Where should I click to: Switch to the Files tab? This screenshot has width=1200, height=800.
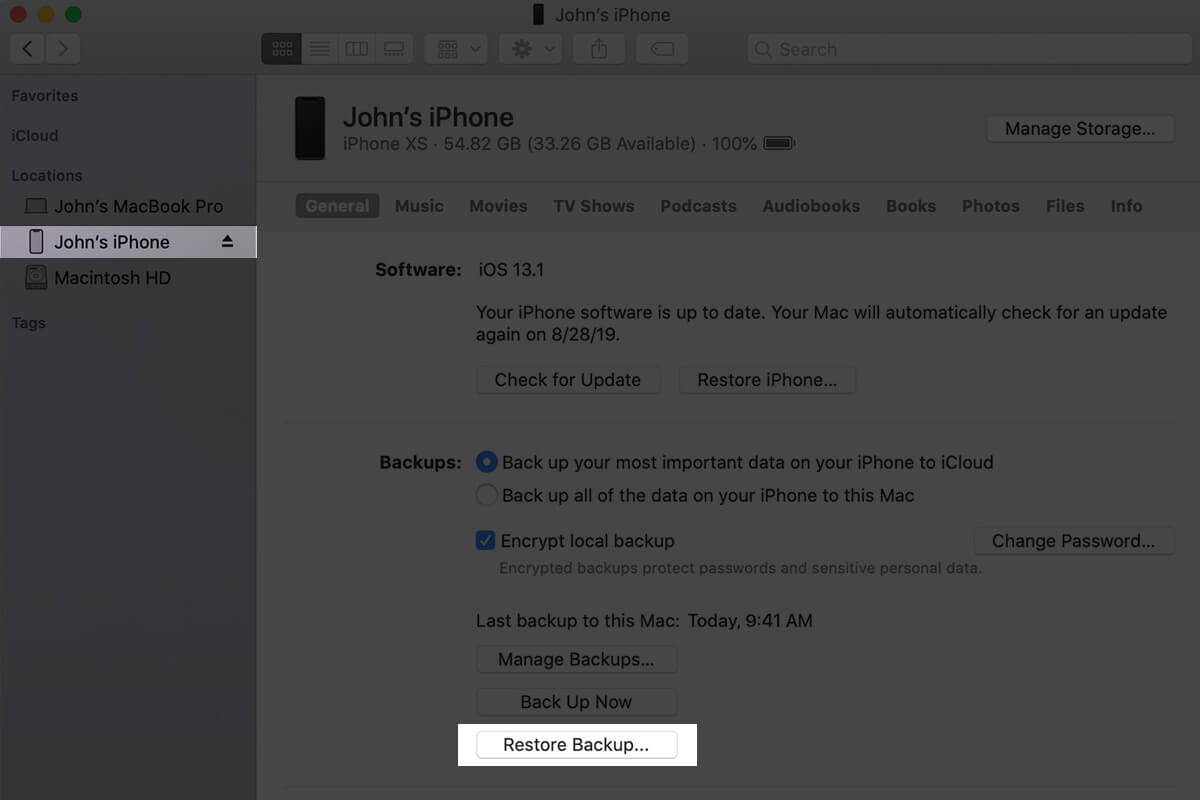1065,206
